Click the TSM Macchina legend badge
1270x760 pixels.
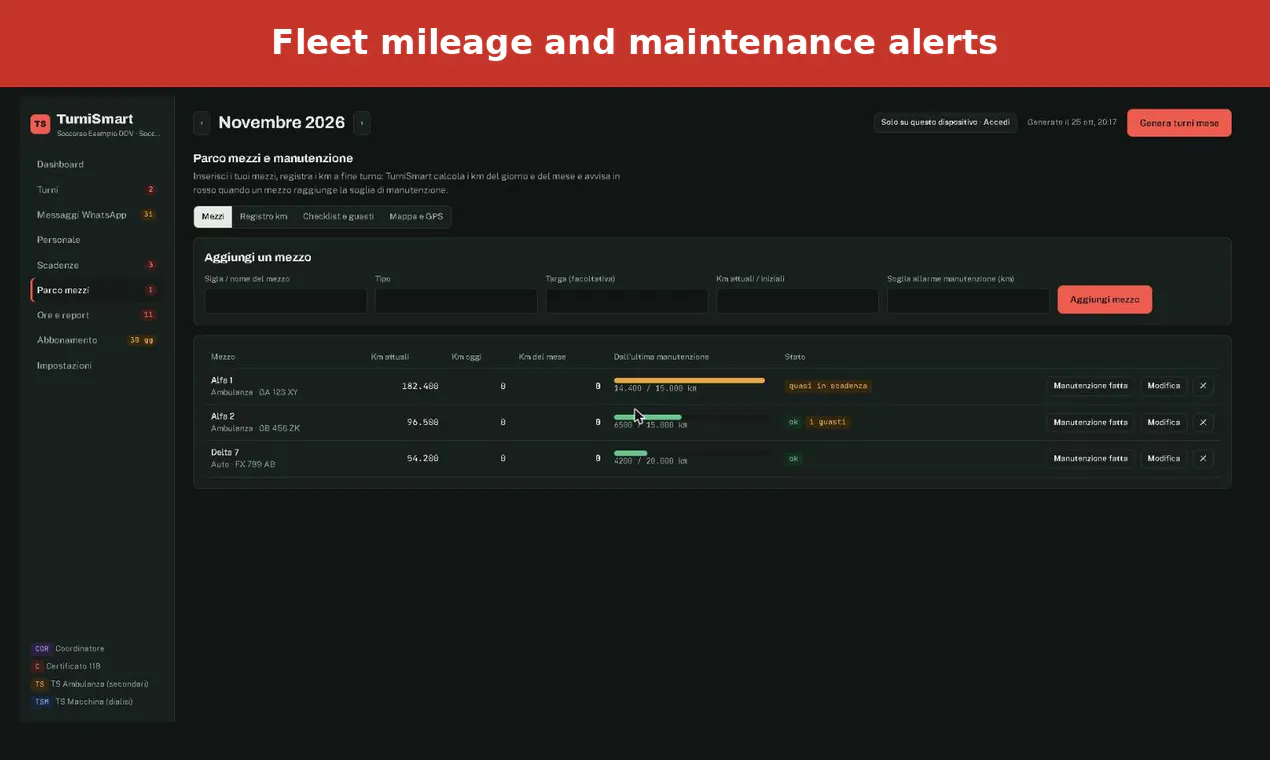pyautogui.click(x=41, y=702)
